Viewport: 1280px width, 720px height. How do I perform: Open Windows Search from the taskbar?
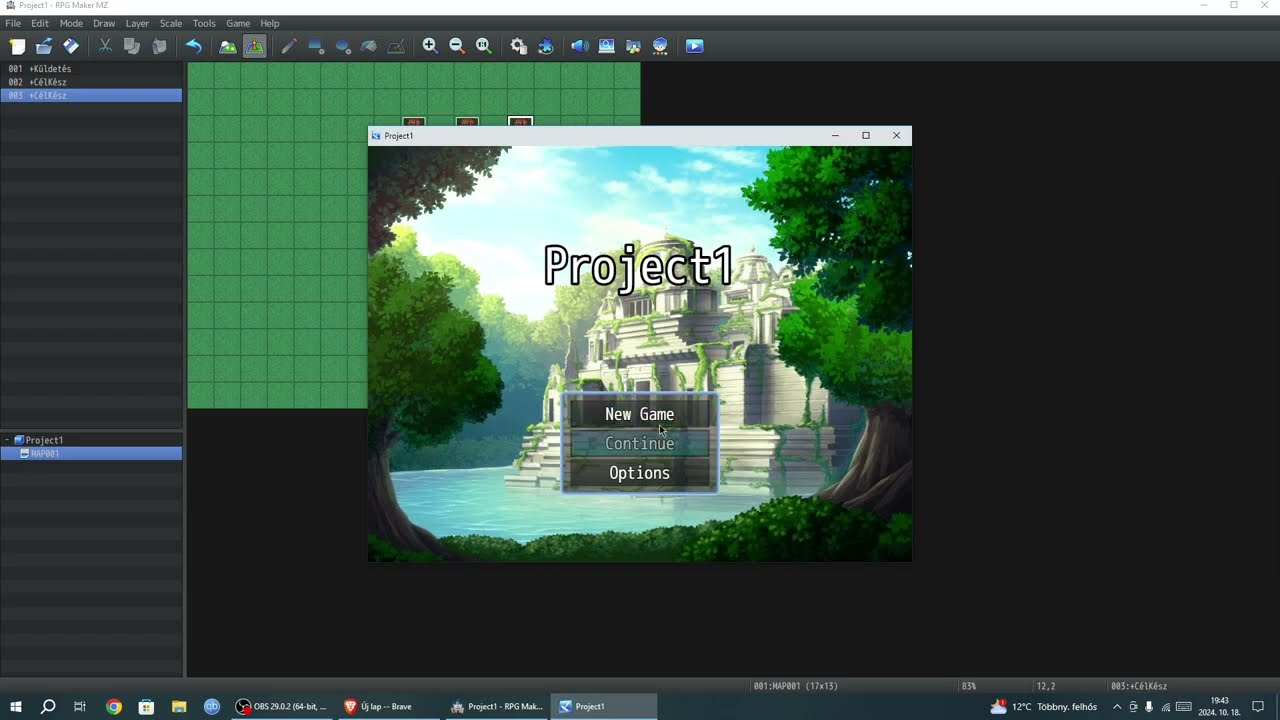click(x=48, y=706)
